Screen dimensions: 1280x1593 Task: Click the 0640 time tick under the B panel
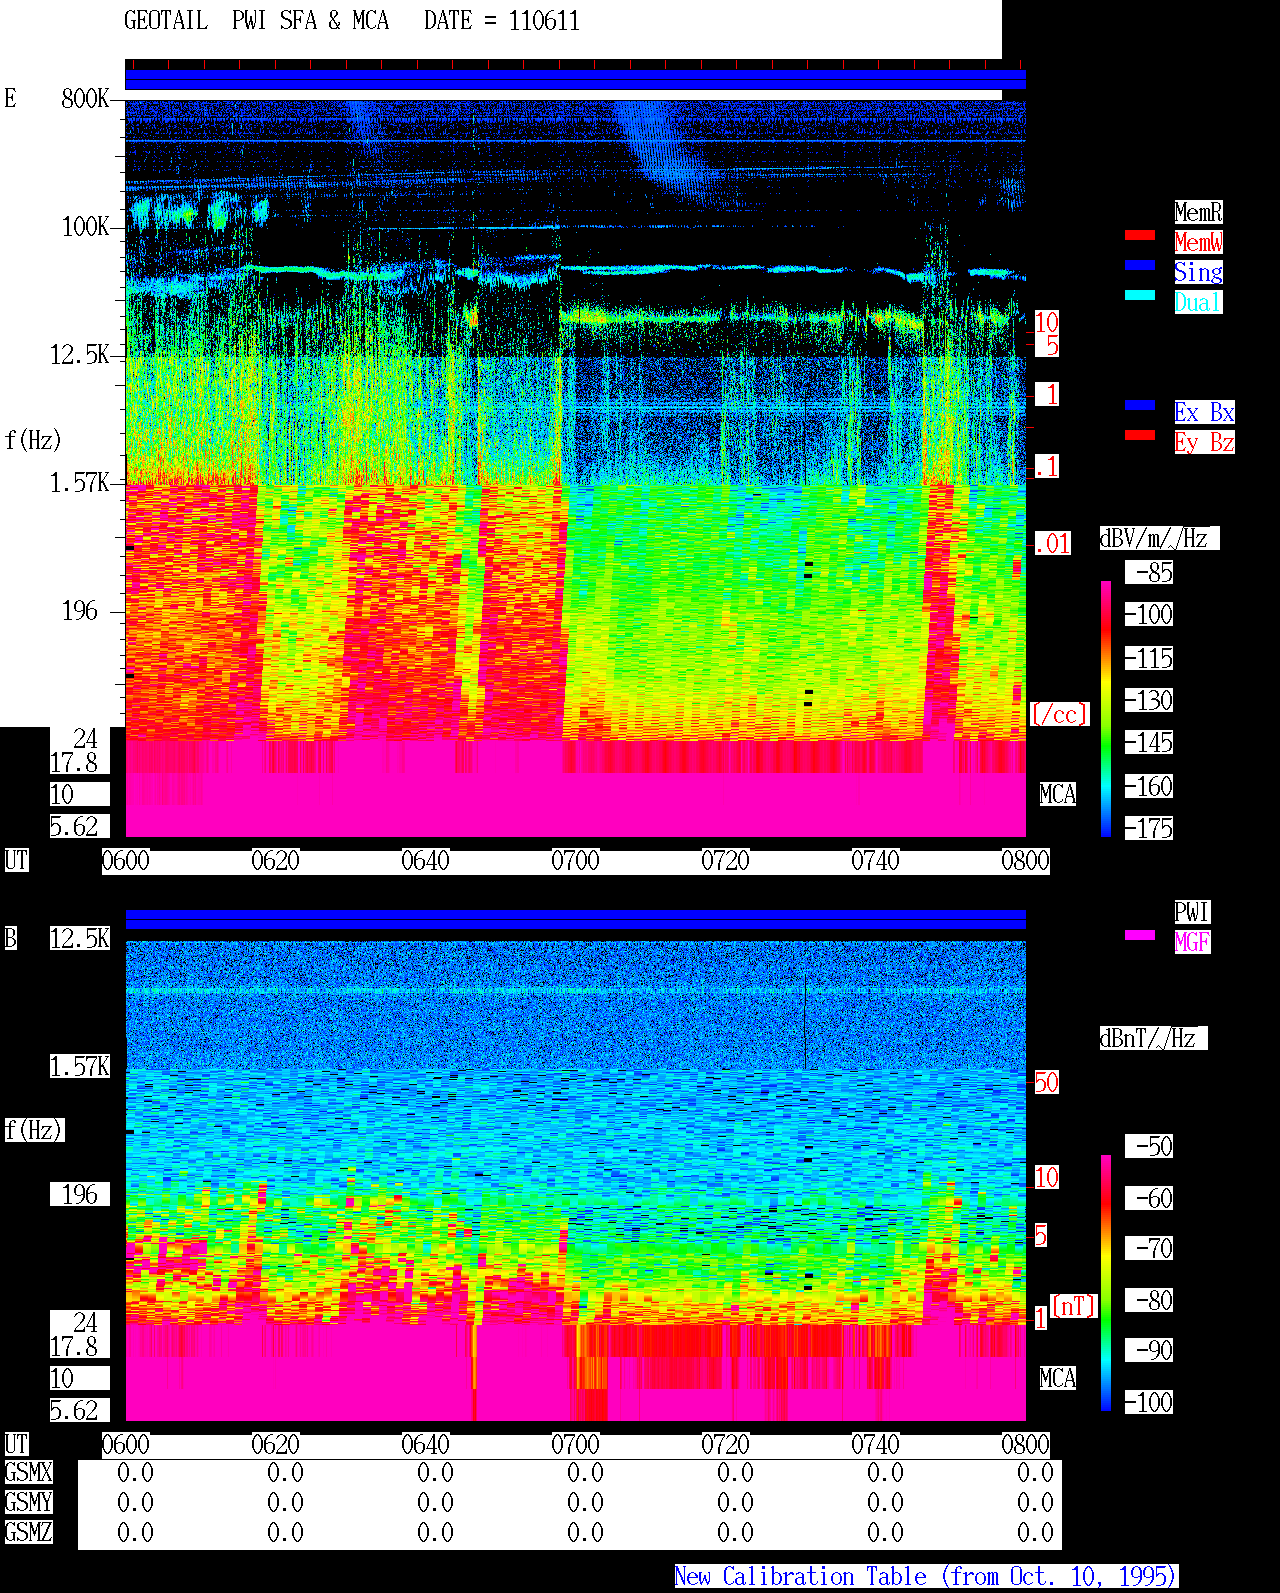click(425, 1444)
